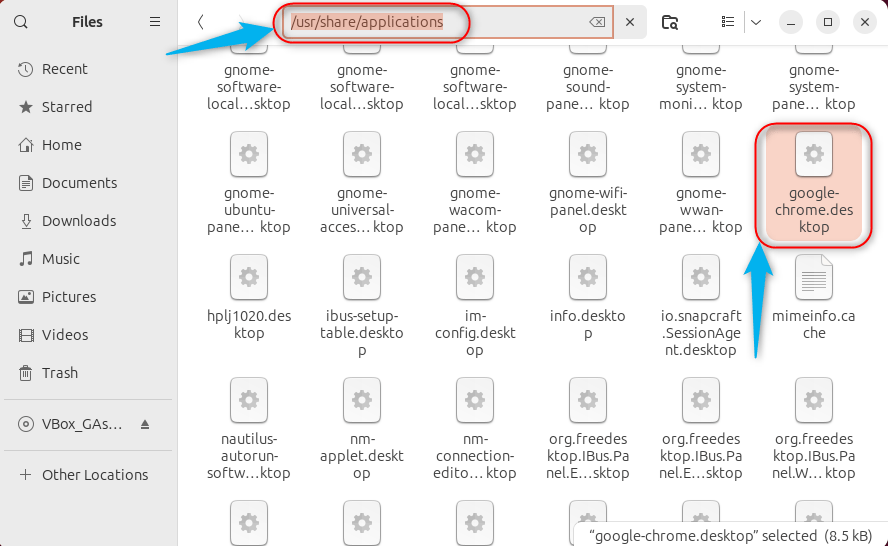The height and width of the screenshot is (546, 888).
Task: Go to Home folder in sidebar
Action: pyautogui.click(x=88, y=145)
